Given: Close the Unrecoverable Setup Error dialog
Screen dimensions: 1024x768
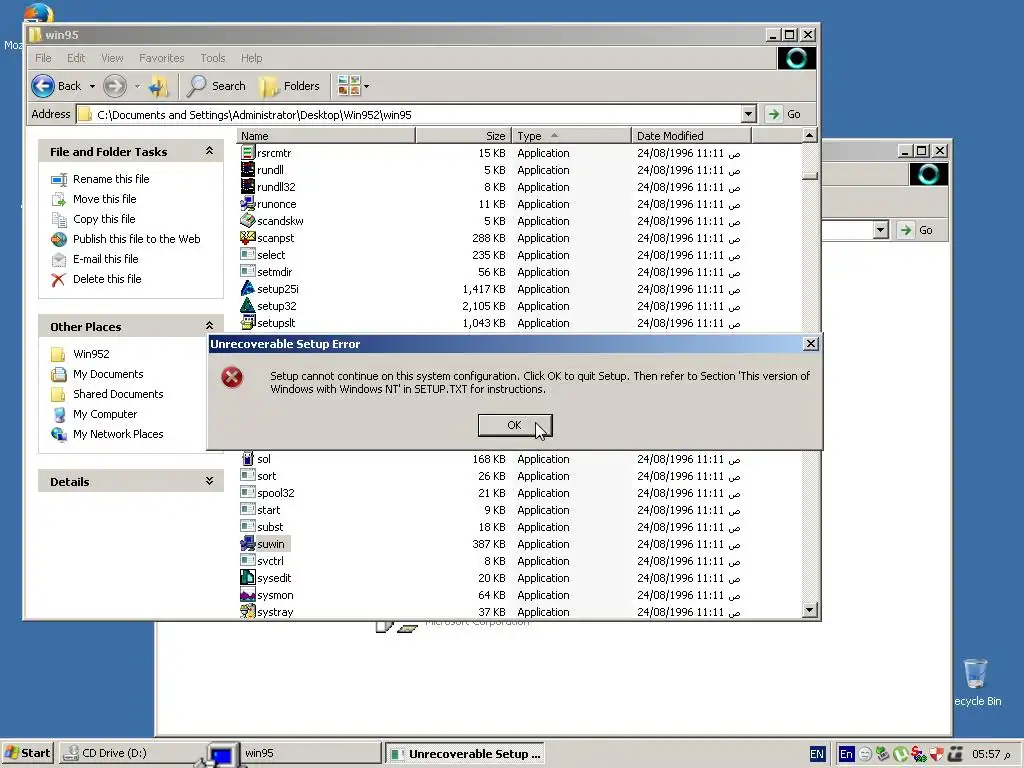Looking at the screenshot, I should pyautogui.click(x=810, y=344).
